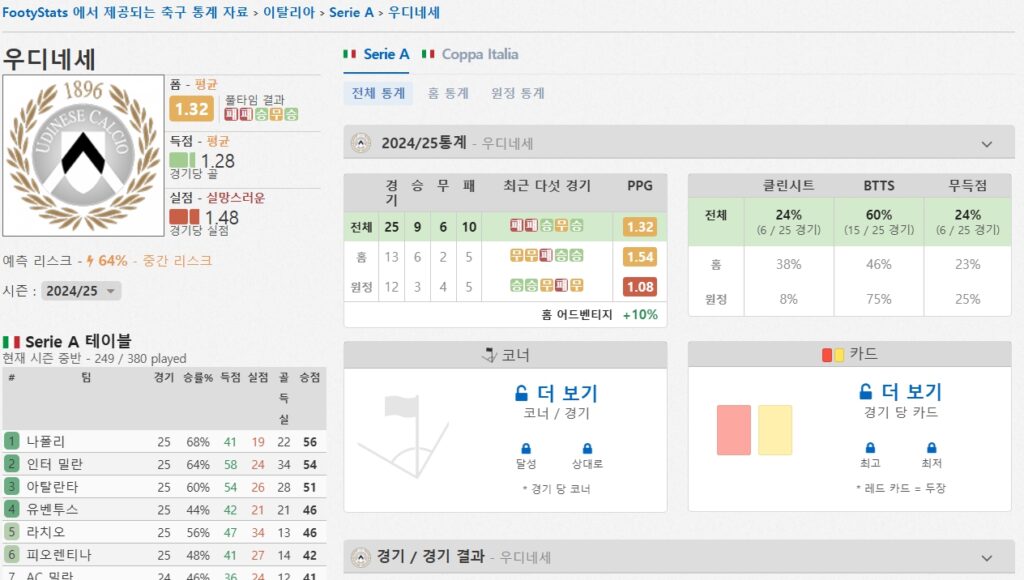Viewport: 1024px width, 580px height.
Task: Click the 풀타임 결과 form icons
Action: [x=261, y=114]
